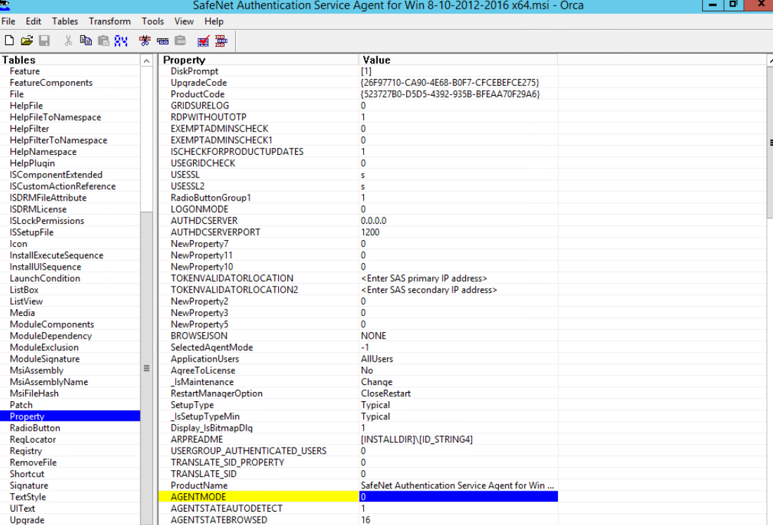The width and height of the screenshot is (773, 530).
Task: Select the Upgrade table
Action: click(x=27, y=520)
